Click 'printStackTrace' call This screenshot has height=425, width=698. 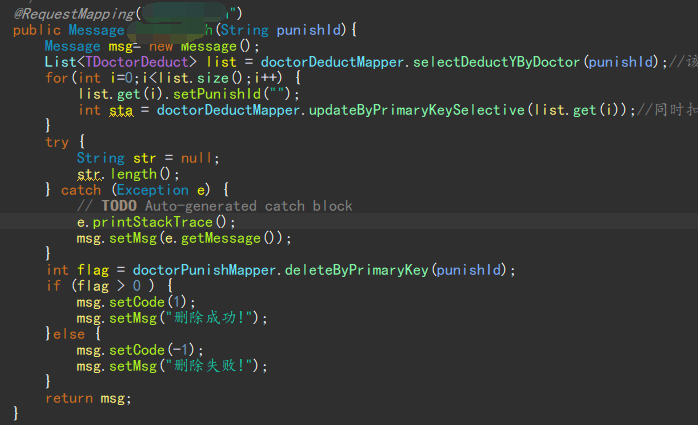pyautogui.click(x=153, y=222)
